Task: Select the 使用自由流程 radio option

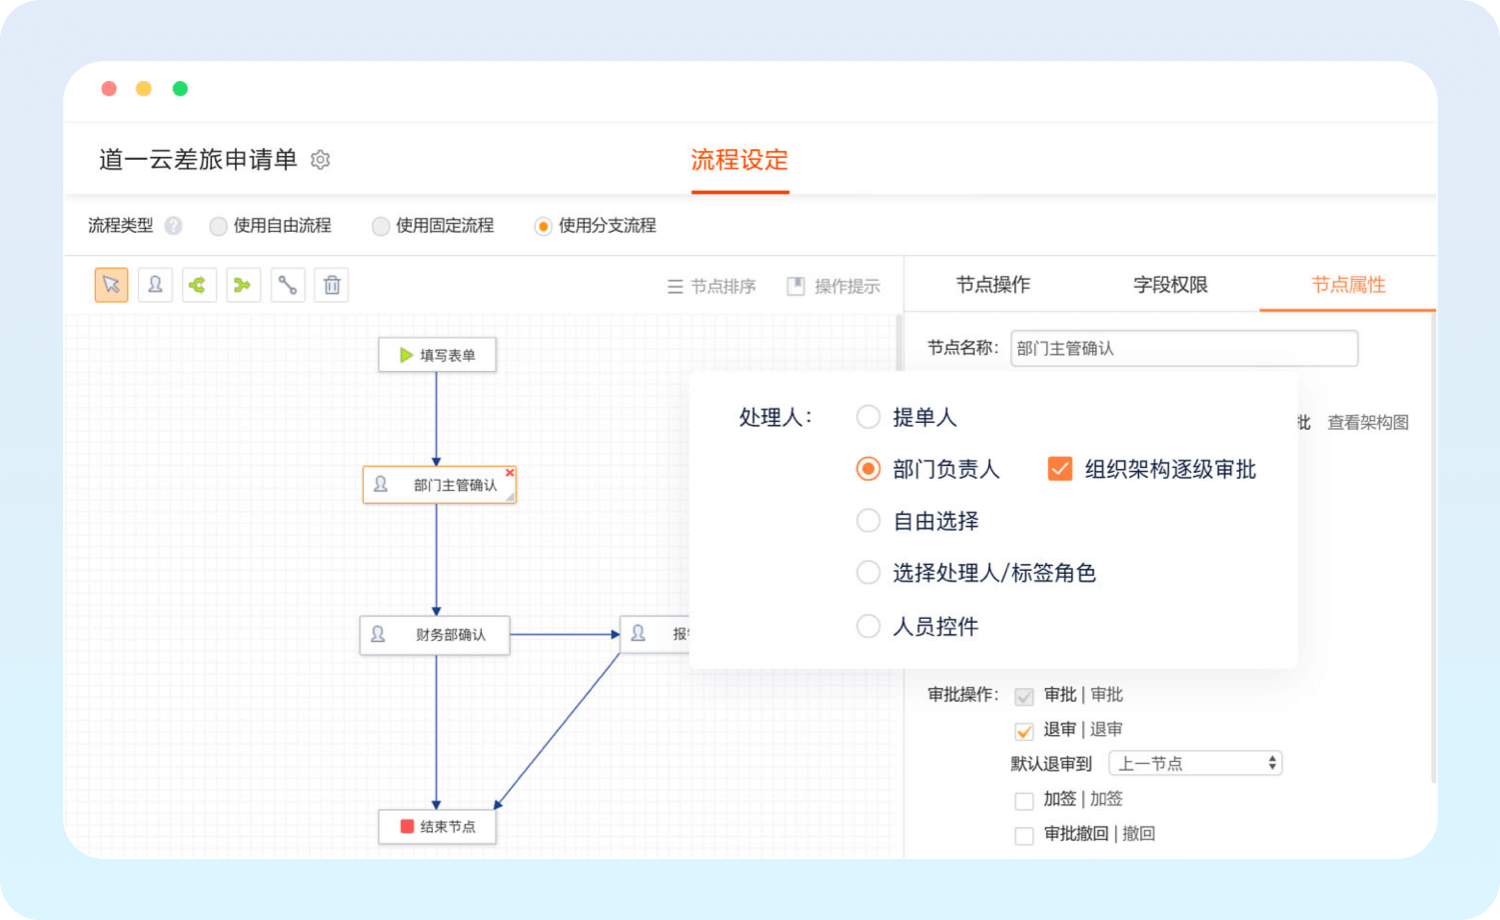Action: (218, 226)
